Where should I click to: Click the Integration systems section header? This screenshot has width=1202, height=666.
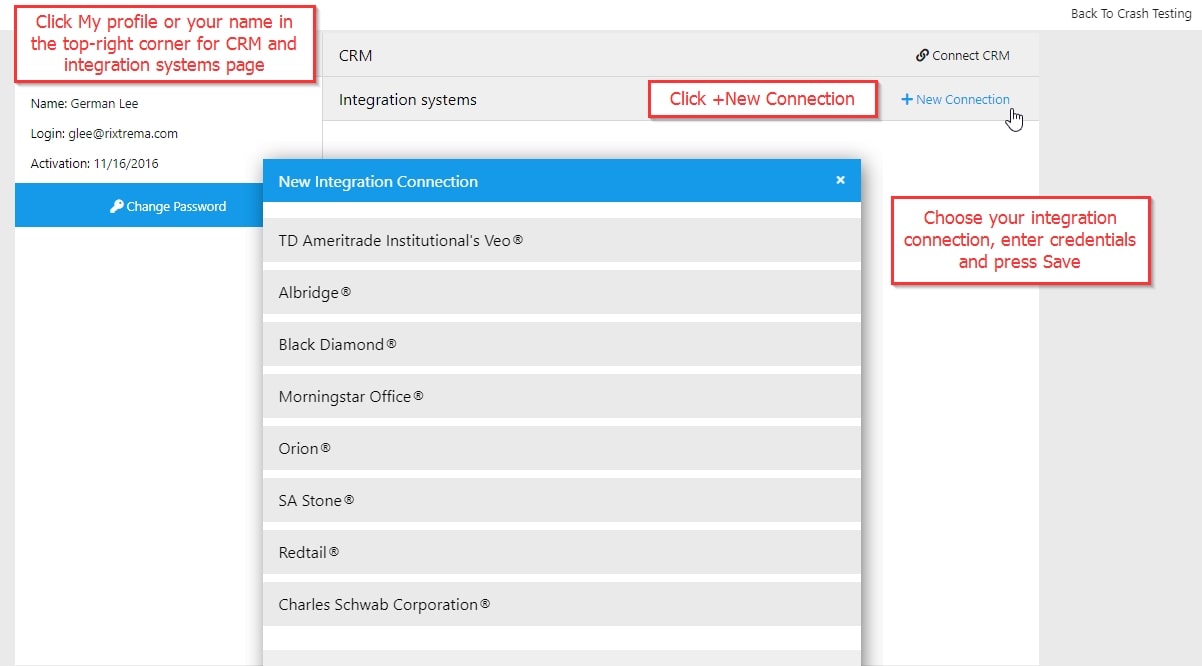[408, 100]
